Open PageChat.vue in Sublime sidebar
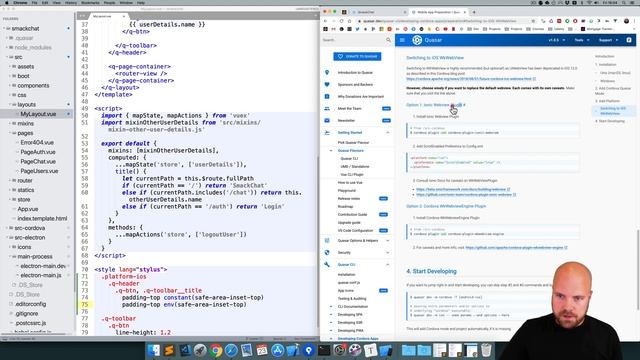This screenshot has width=640, height=360. (x=38, y=162)
